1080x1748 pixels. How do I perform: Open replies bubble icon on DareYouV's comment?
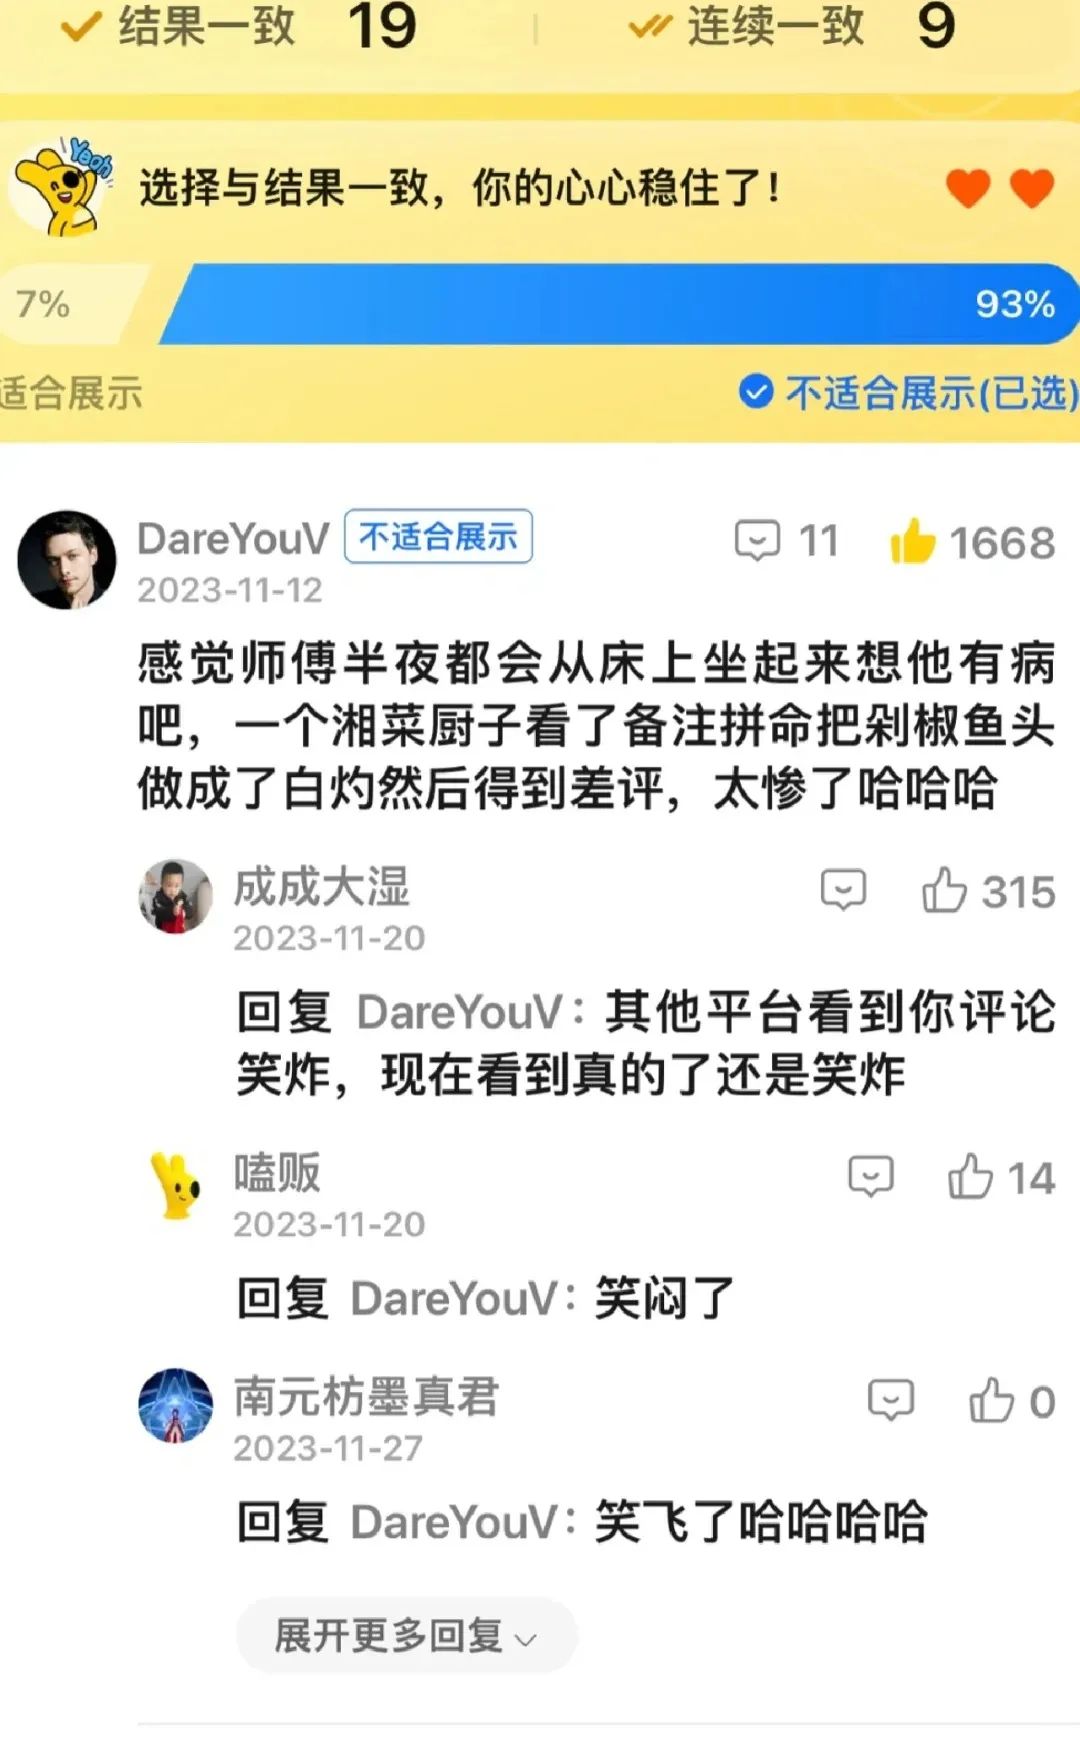(757, 541)
